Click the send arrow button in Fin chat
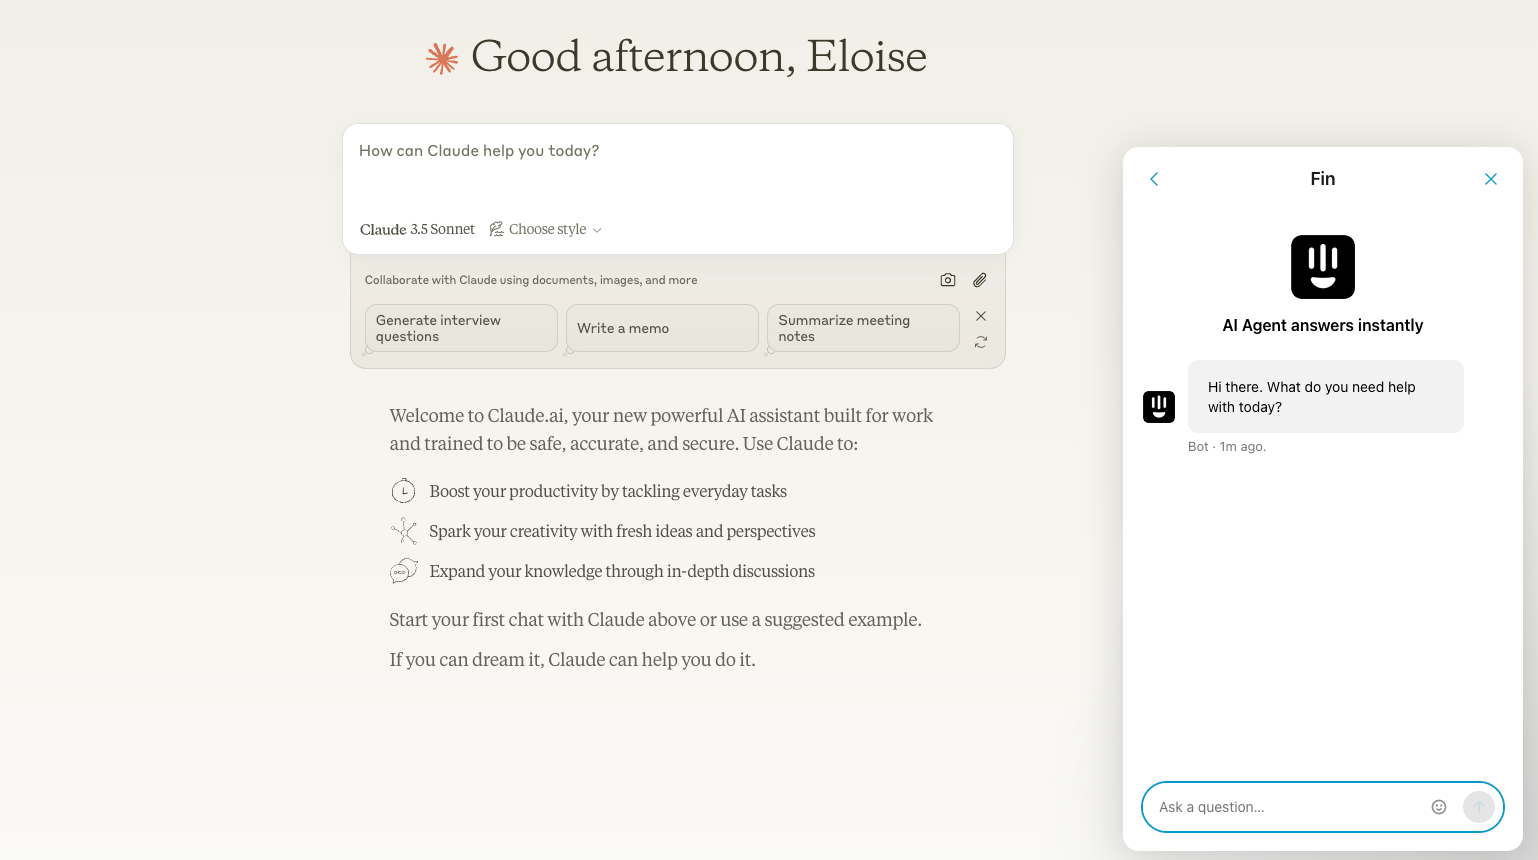1538x860 pixels. tap(1478, 807)
